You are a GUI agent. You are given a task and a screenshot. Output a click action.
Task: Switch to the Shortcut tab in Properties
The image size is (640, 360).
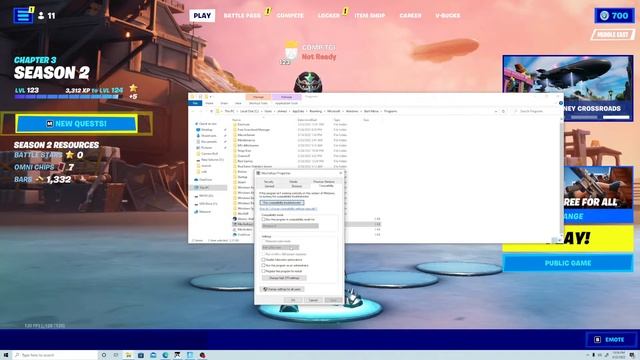point(297,186)
